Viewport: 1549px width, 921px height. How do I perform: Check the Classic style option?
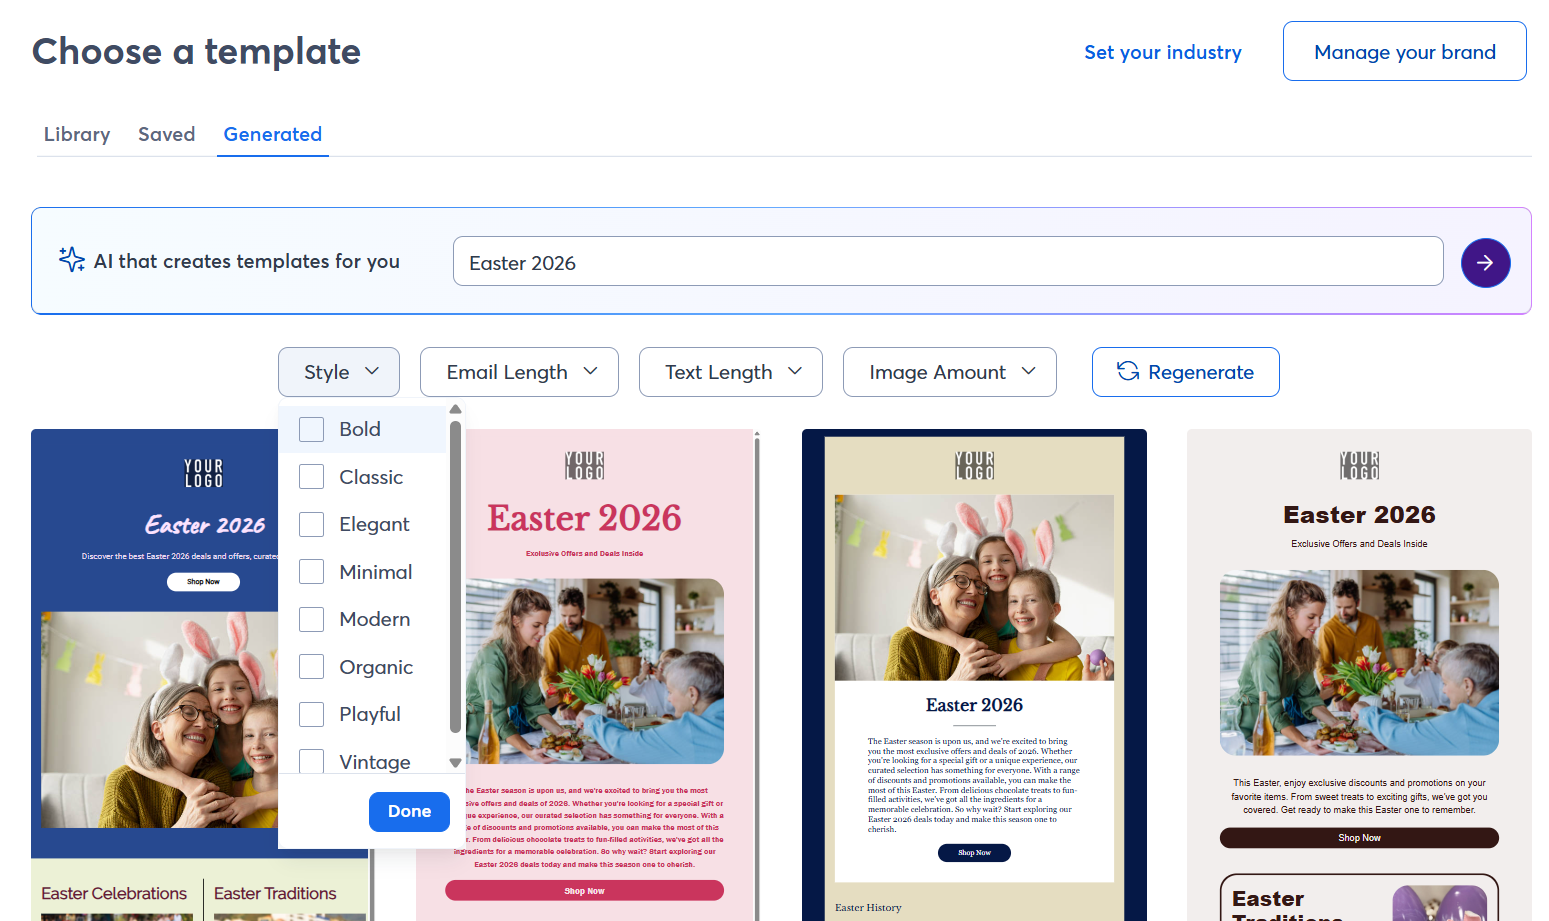click(311, 476)
